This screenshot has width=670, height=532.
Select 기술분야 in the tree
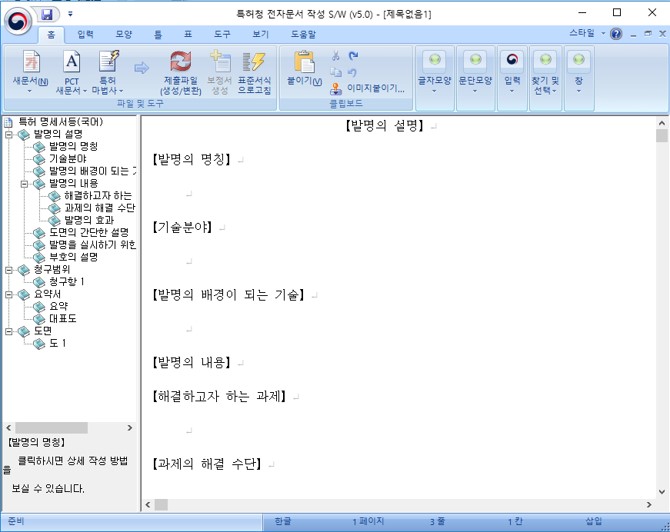coord(68,159)
